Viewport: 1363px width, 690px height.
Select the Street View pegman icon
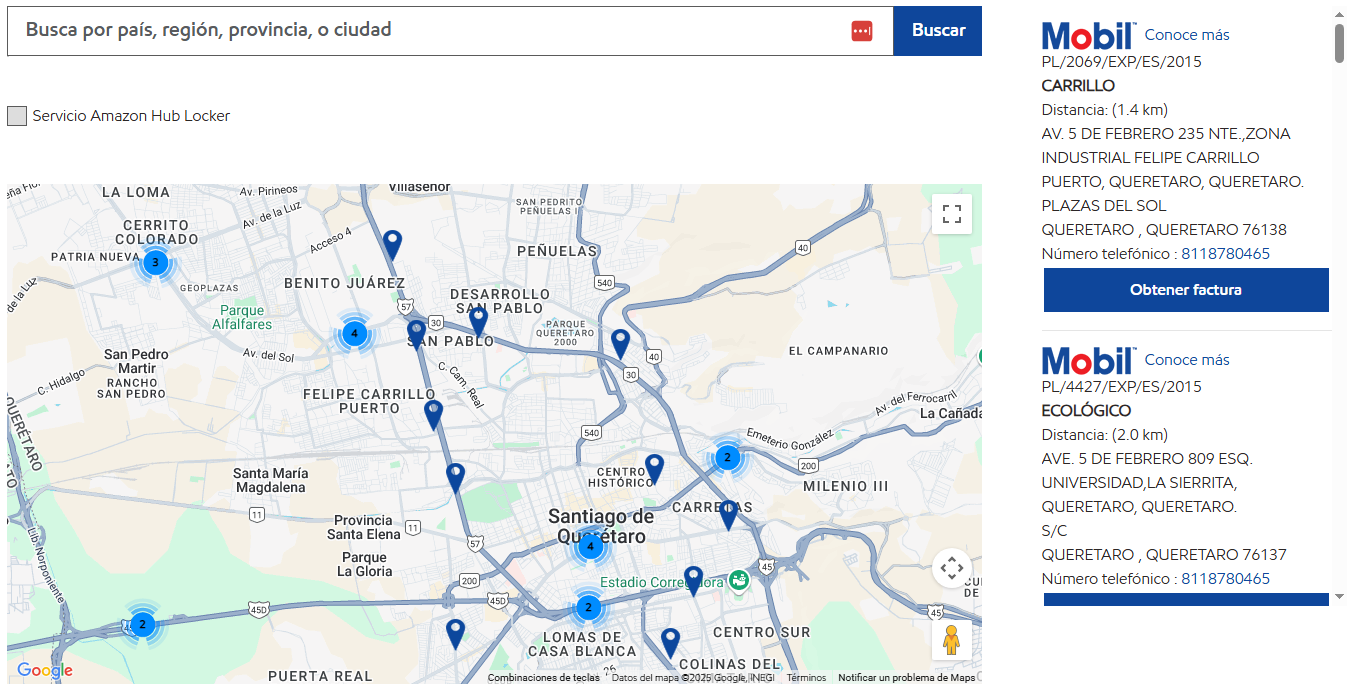[952, 640]
